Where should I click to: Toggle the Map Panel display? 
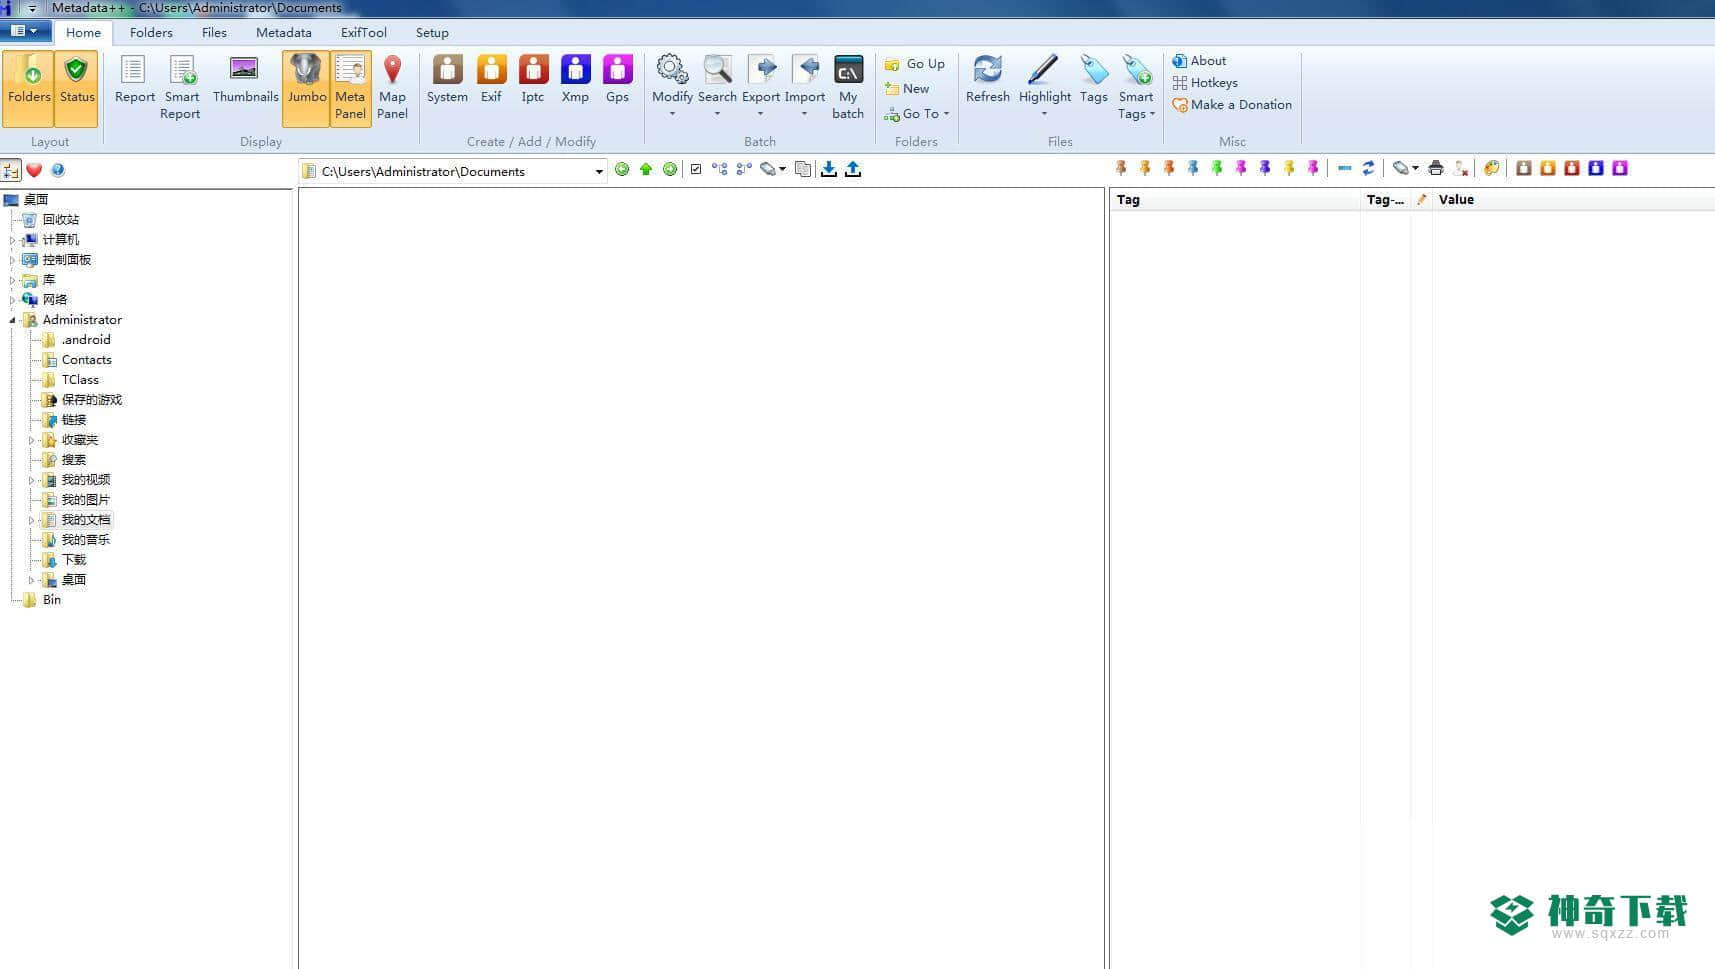click(x=392, y=87)
